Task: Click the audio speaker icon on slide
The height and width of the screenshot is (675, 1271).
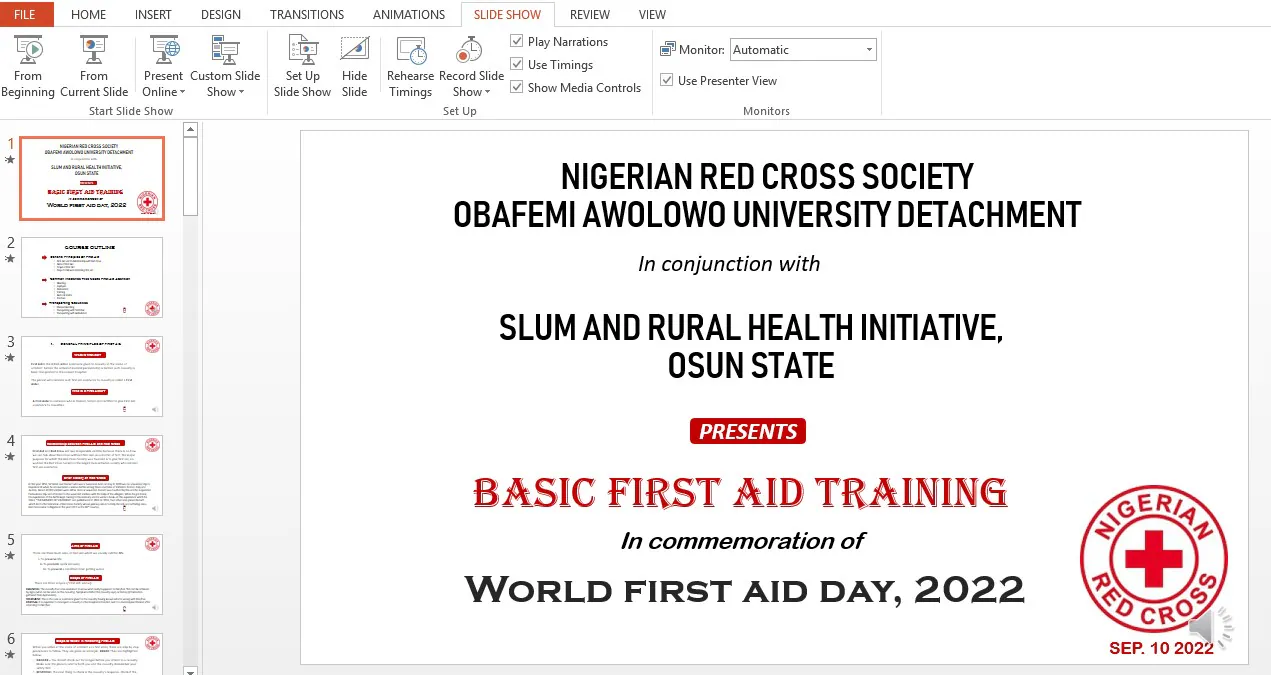Action: click(x=1208, y=627)
